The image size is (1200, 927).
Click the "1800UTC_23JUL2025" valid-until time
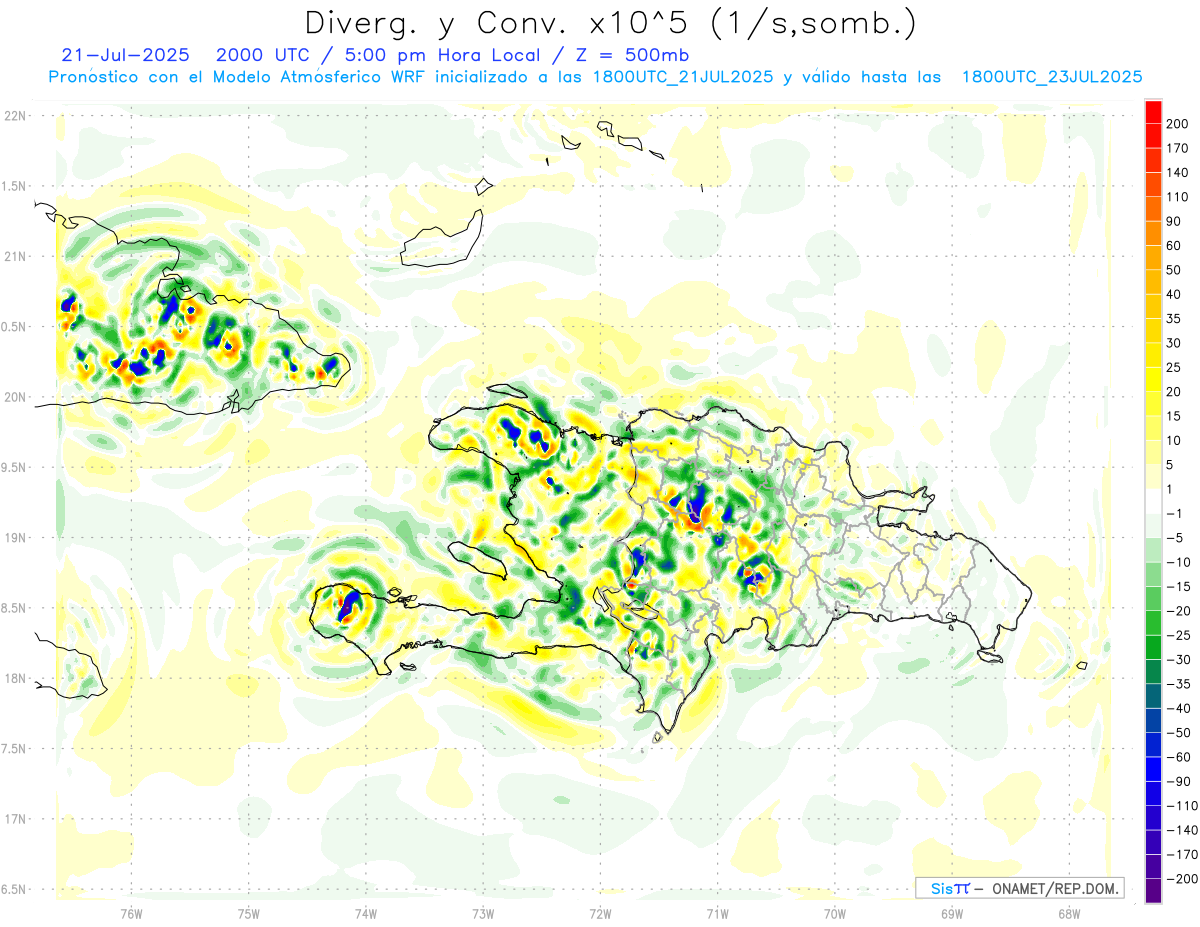coord(1051,77)
